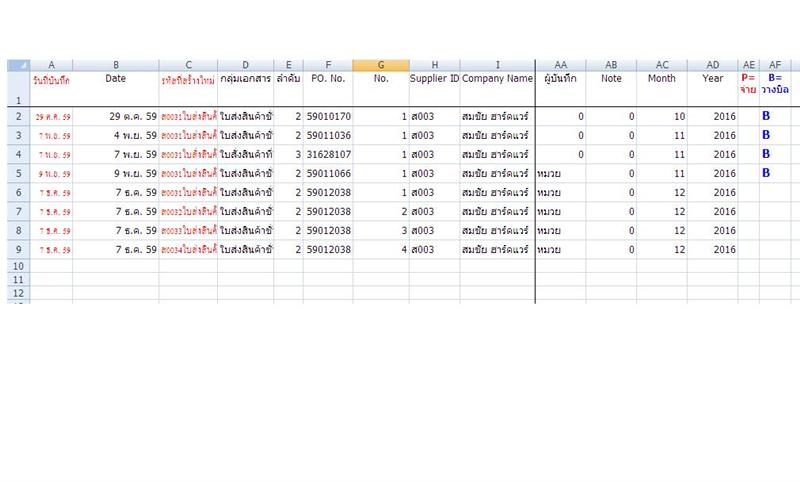
Task: Select column A header
Action: pos(51,65)
